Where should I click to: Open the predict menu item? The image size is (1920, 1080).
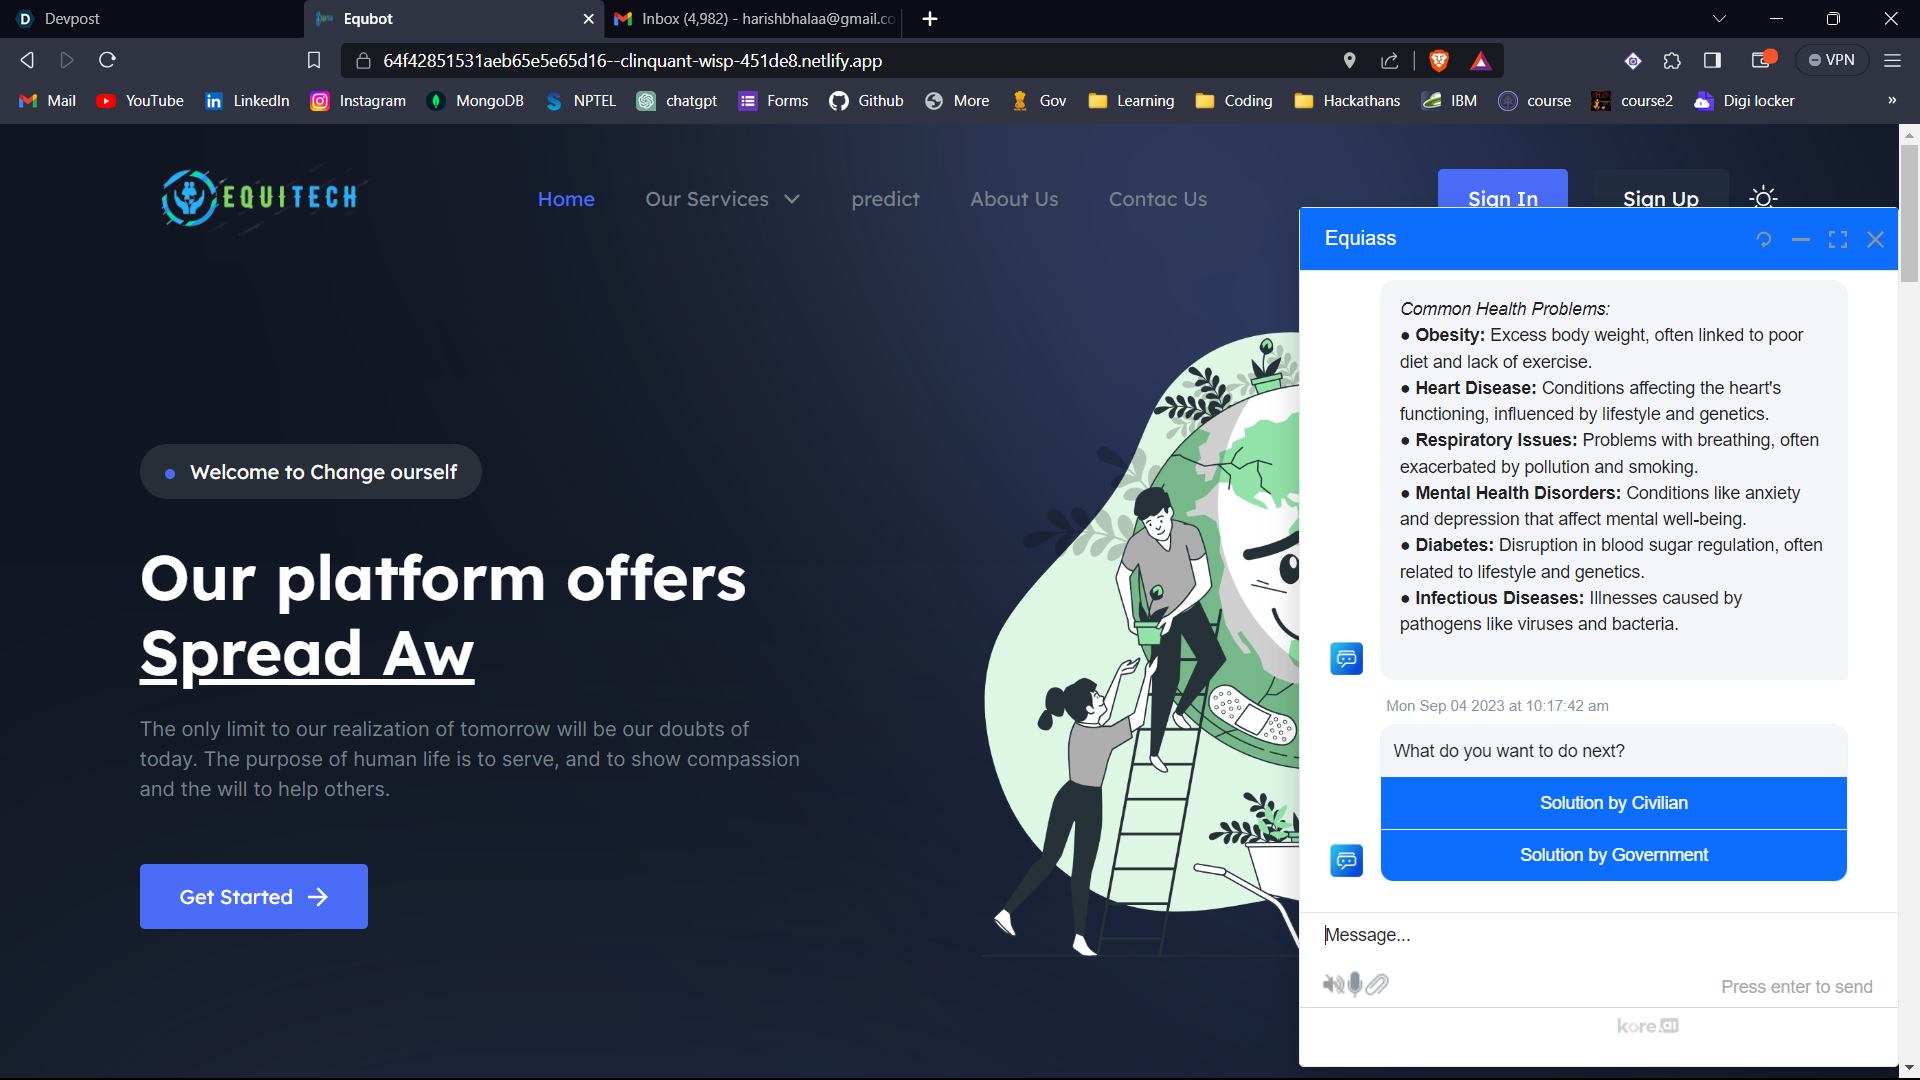pos(885,199)
